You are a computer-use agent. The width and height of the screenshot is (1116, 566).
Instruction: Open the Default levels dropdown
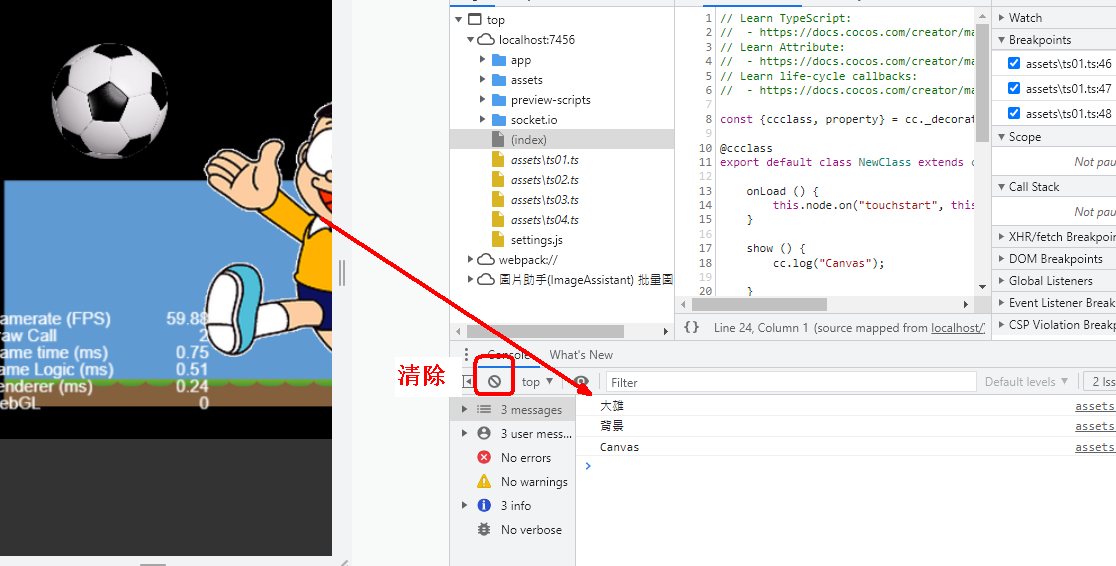point(1026,382)
